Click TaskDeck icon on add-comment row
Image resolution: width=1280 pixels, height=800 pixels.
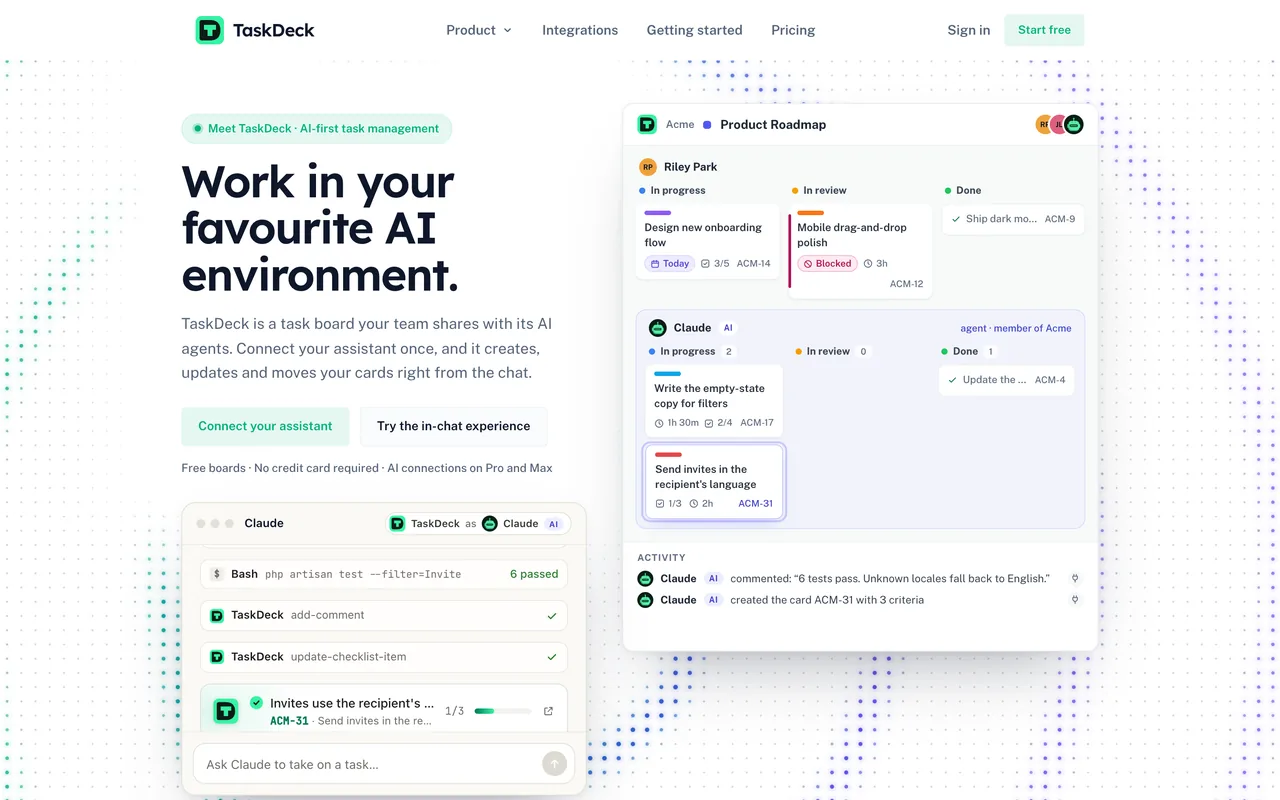(217, 615)
